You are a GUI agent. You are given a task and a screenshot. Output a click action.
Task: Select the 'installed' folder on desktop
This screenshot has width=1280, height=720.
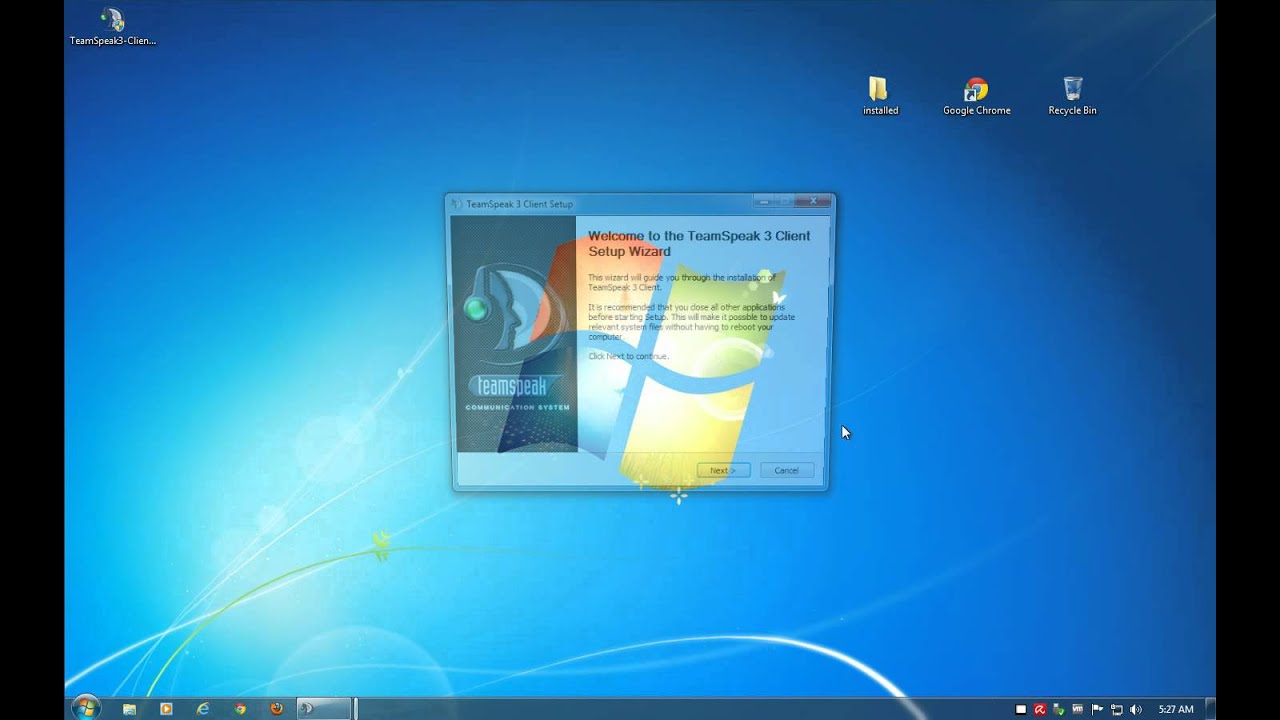point(880,96)
